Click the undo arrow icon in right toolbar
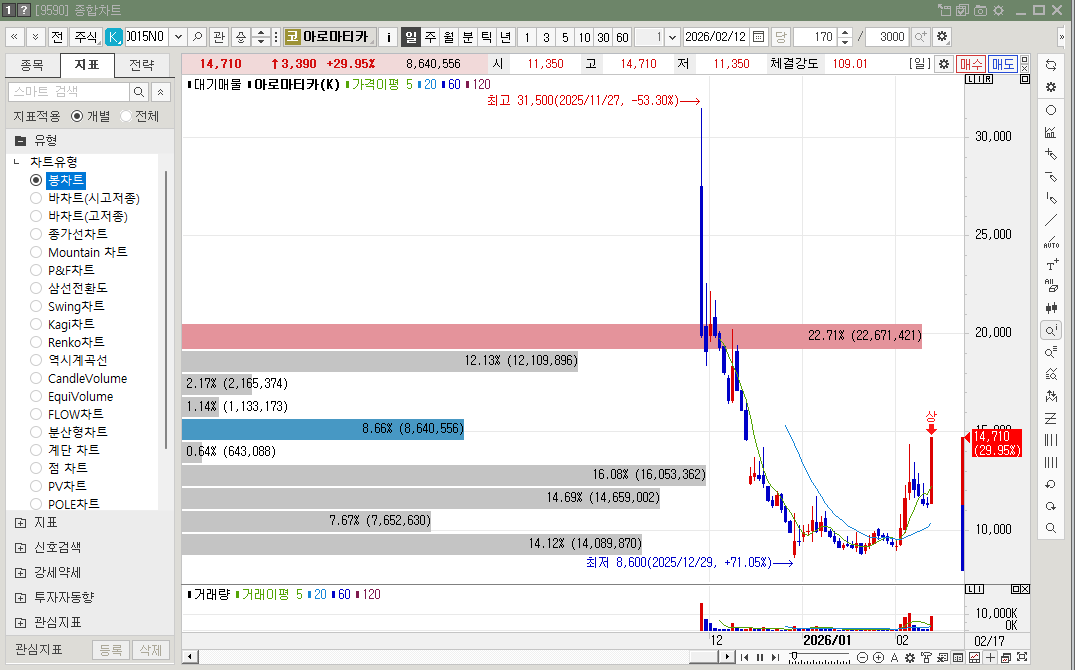This screenshot has width=1075, height=670. tap(1050, 484)
